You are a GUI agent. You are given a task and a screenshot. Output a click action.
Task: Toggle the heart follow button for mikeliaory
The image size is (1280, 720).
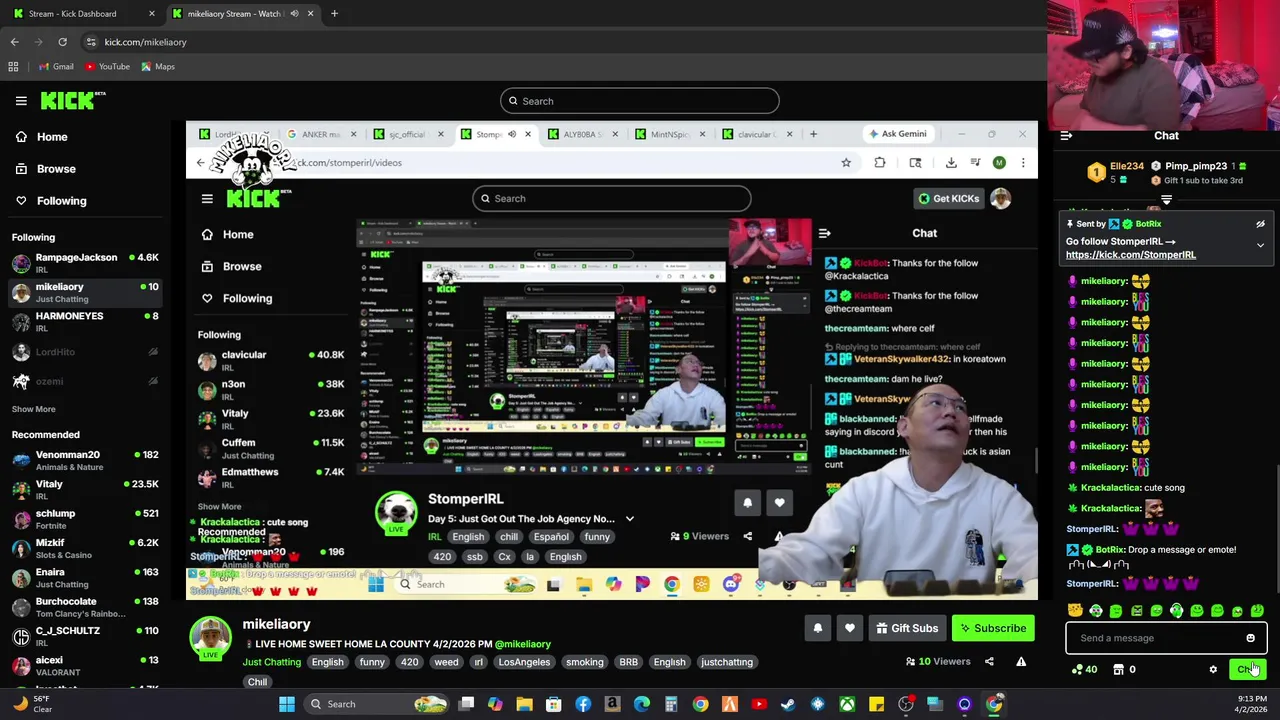pyautogui.click(x=850, y=628)
